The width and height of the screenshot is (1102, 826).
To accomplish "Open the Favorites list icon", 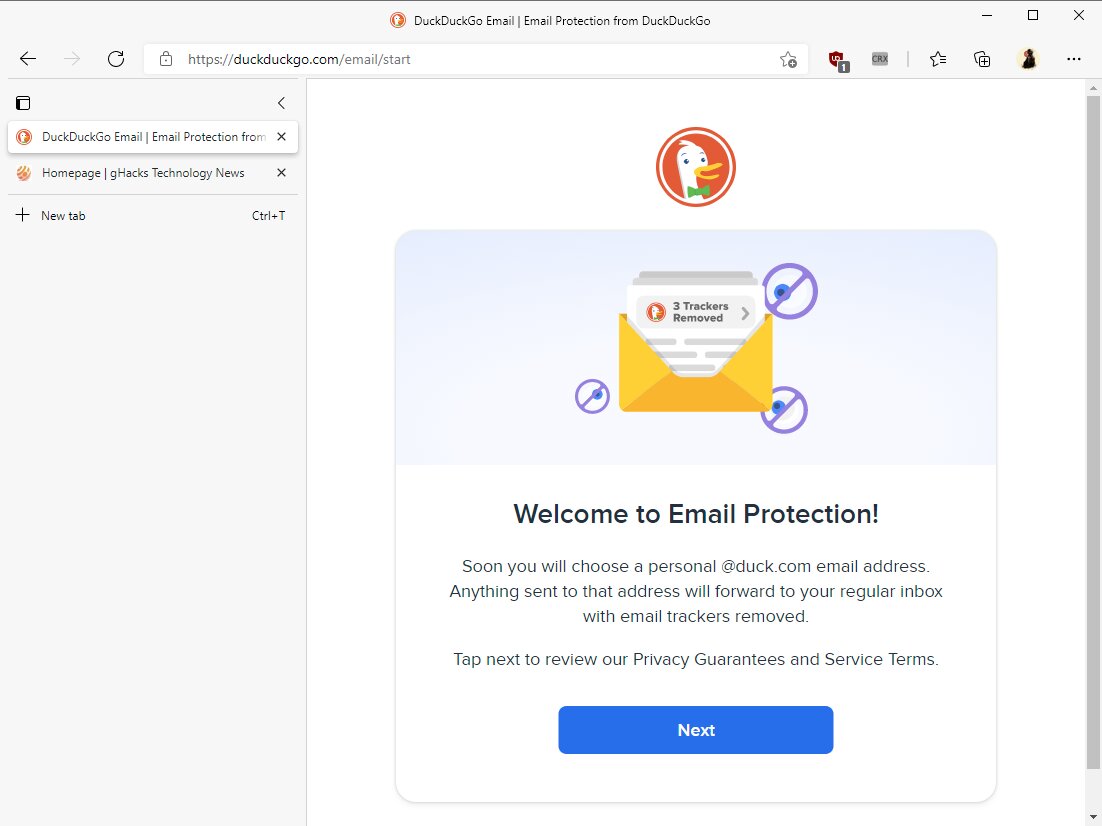I will click(x=938, y=59).
